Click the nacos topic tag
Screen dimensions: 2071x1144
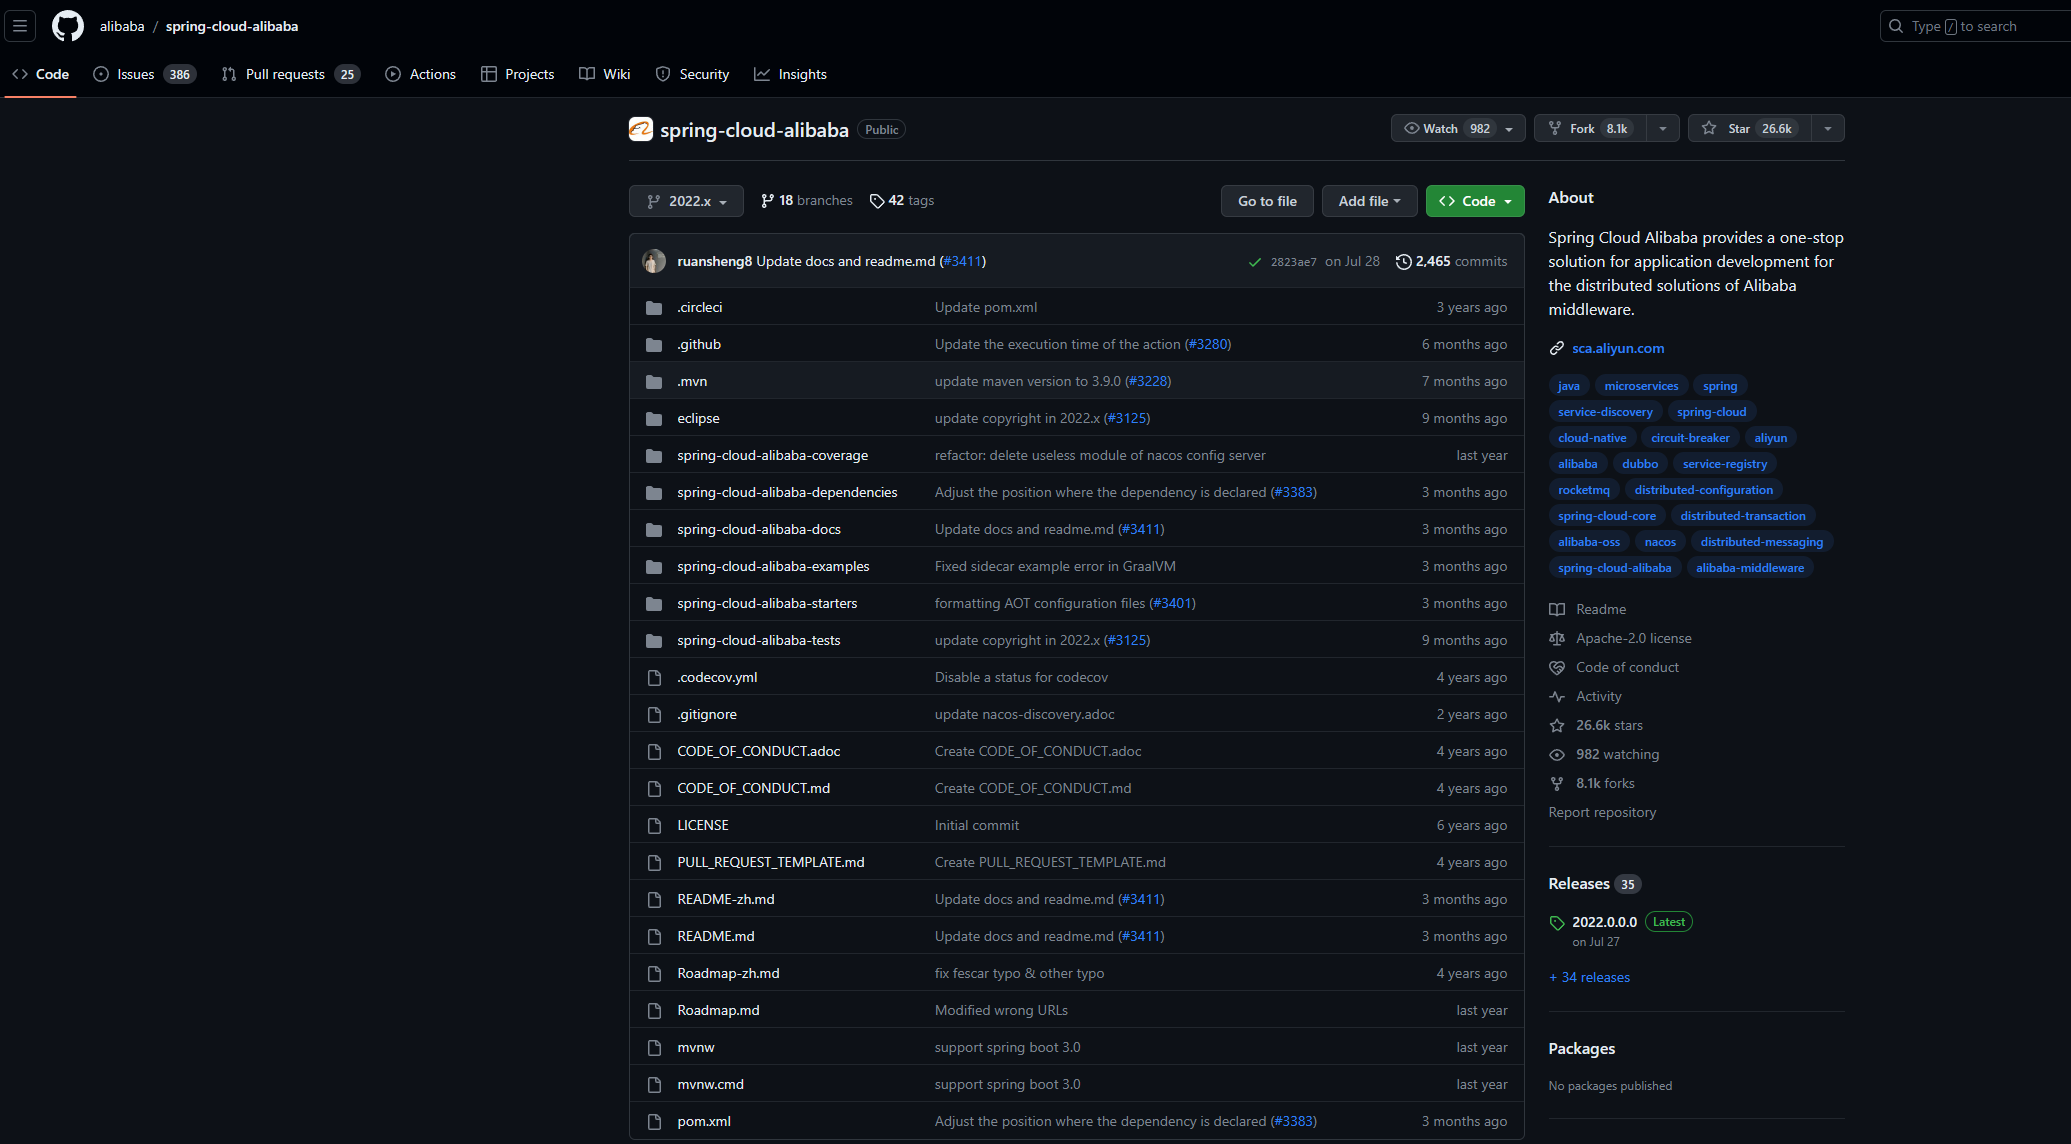point(1660,542)
